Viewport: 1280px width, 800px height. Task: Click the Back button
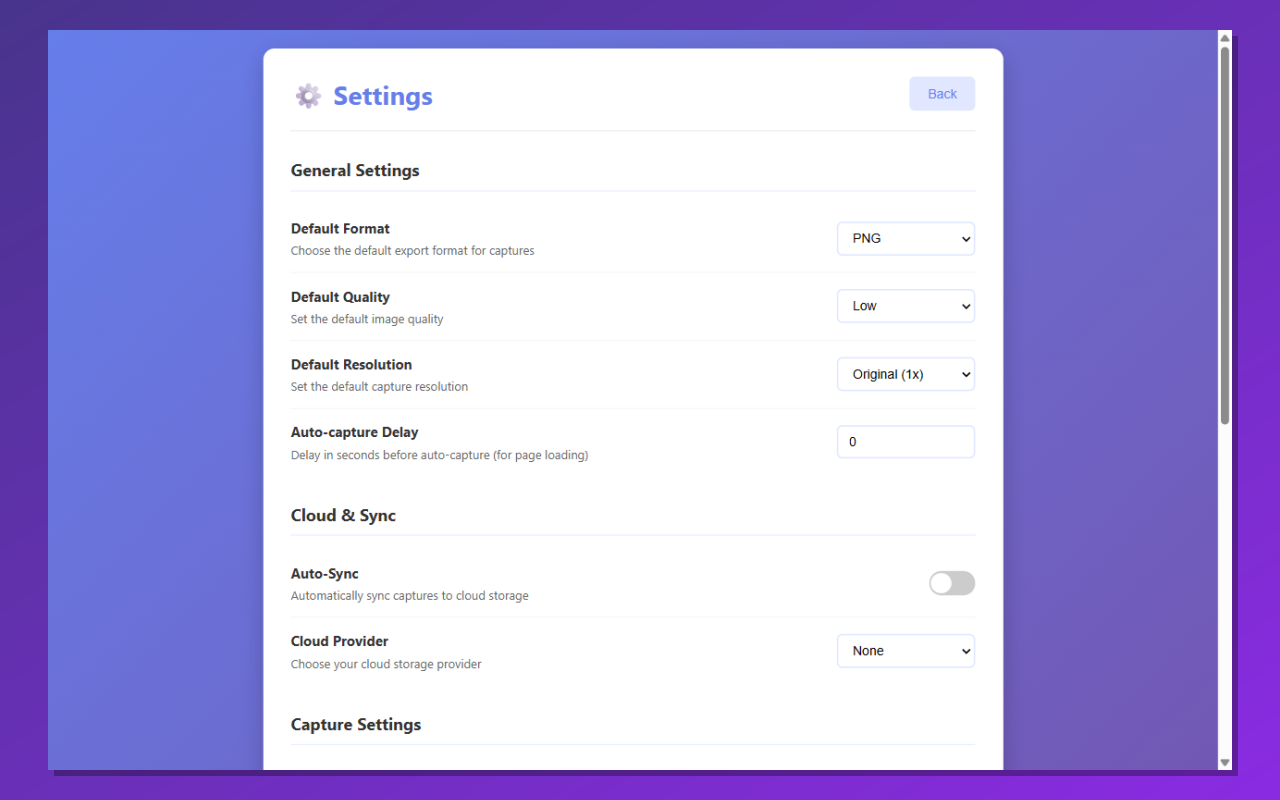click(x=941, y=93)
